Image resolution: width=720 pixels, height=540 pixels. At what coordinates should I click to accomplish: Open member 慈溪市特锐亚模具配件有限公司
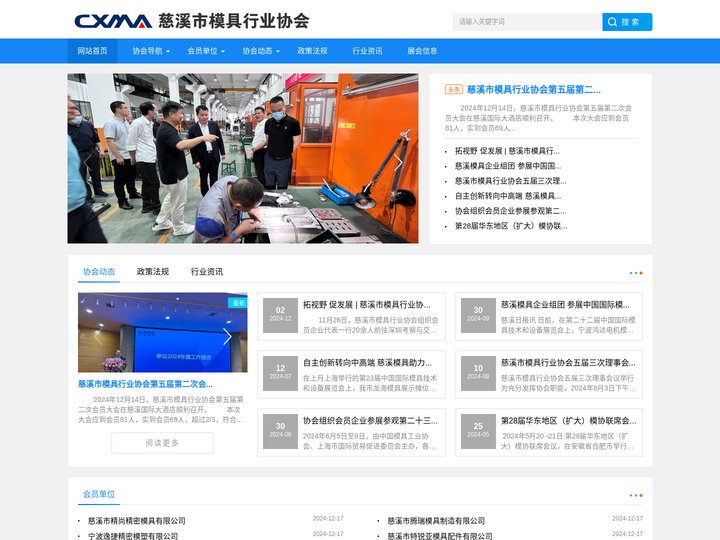point(440,536)
